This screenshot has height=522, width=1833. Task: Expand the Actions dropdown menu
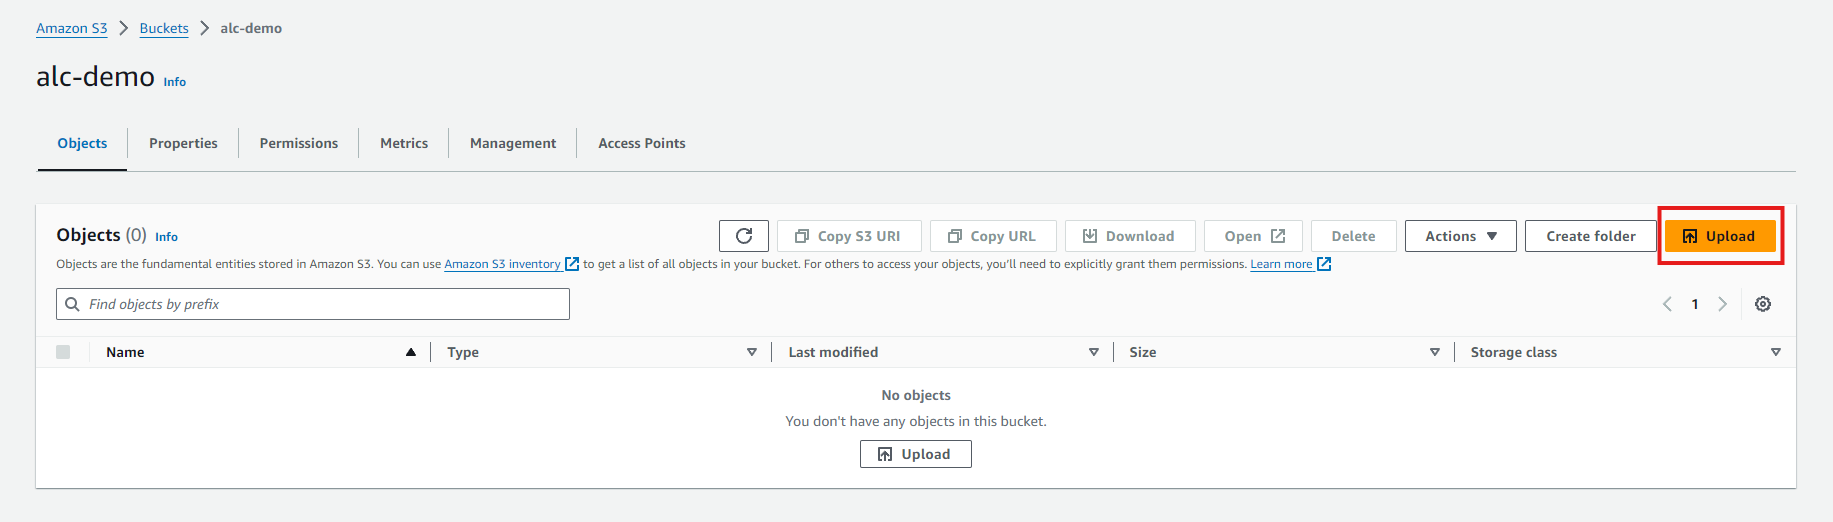point(1460,236)
